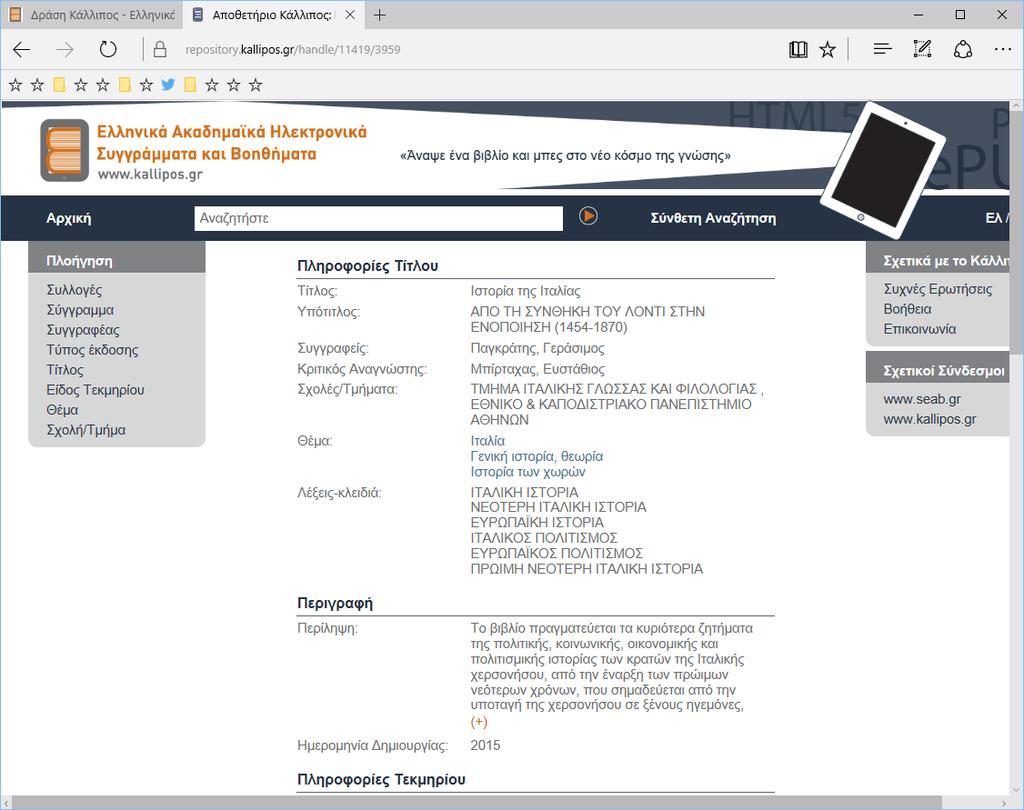Go back to the previous page
Image resolution: width=1024 pixels, height=810 pixels.
click(x=22, y=50)
